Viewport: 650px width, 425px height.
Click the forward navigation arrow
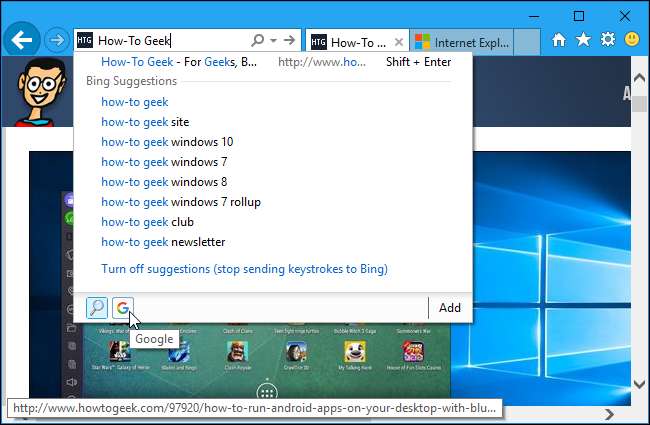coord(57,40)
